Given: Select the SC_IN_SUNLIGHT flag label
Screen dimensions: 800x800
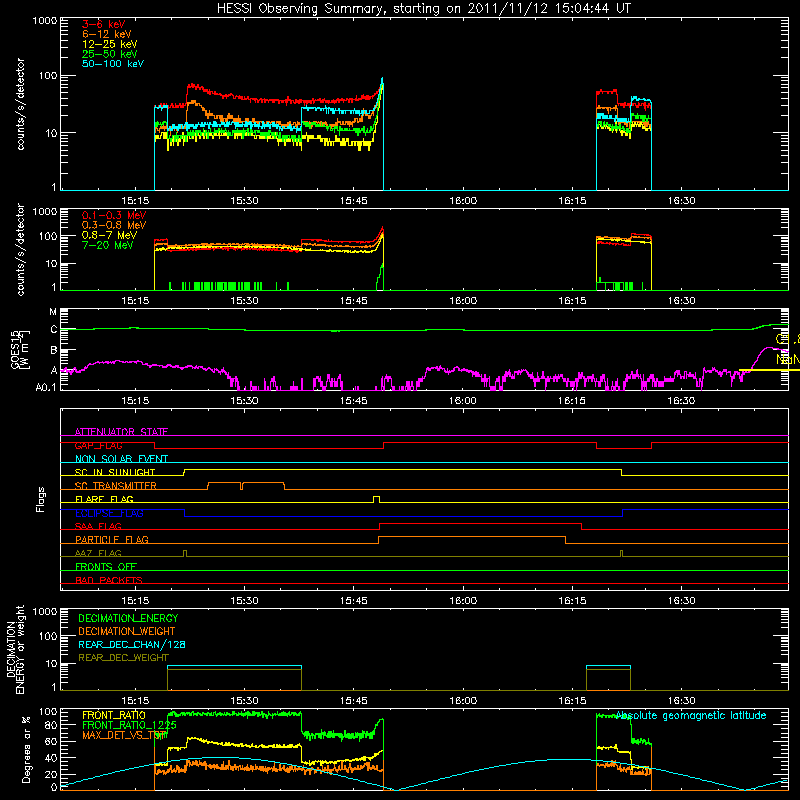Looking at the screenshot, I should click(115, 472).
